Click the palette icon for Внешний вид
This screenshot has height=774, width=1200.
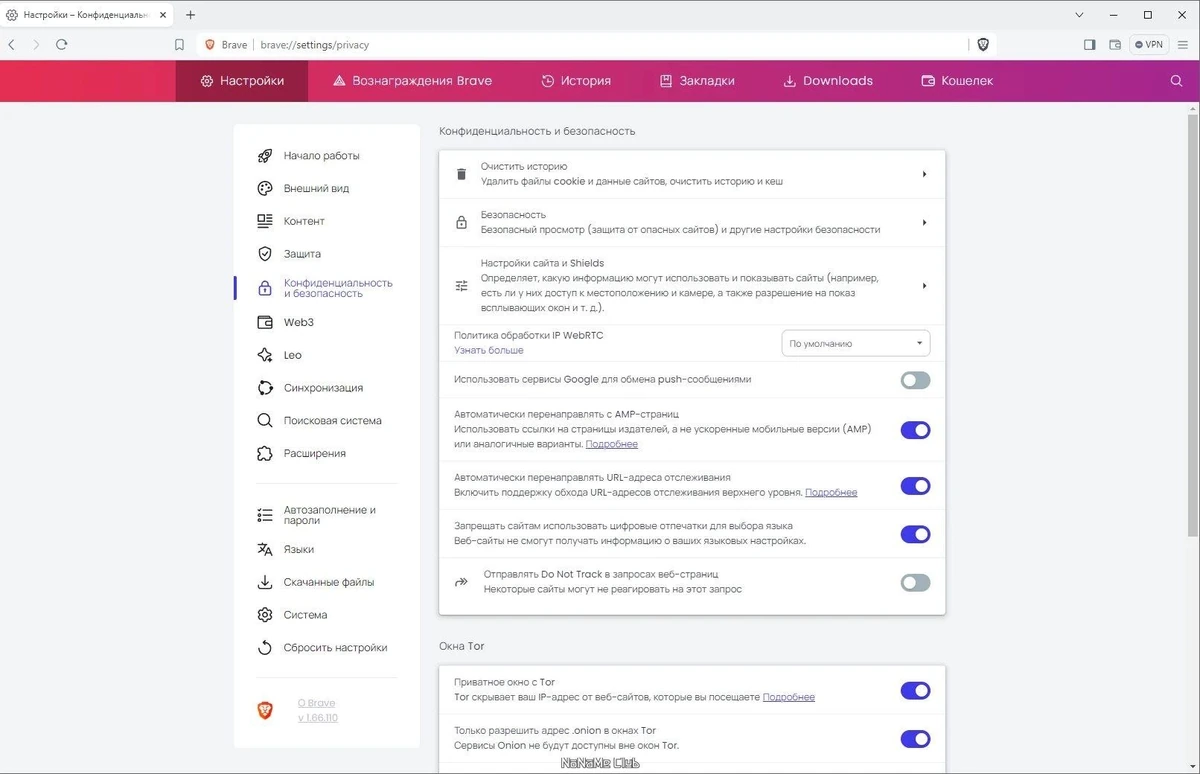click(265, 189)
